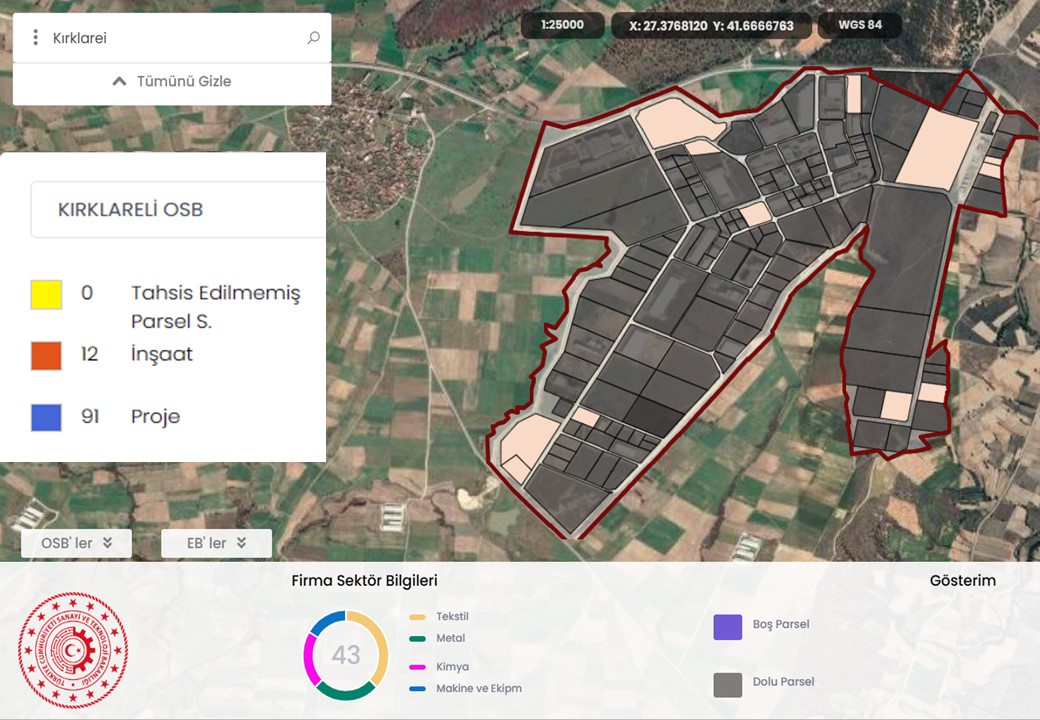Click the Makine ve Ekipm legend marker
The height and width of the screenshot is (720, 1040).
(x=418, y=689)
